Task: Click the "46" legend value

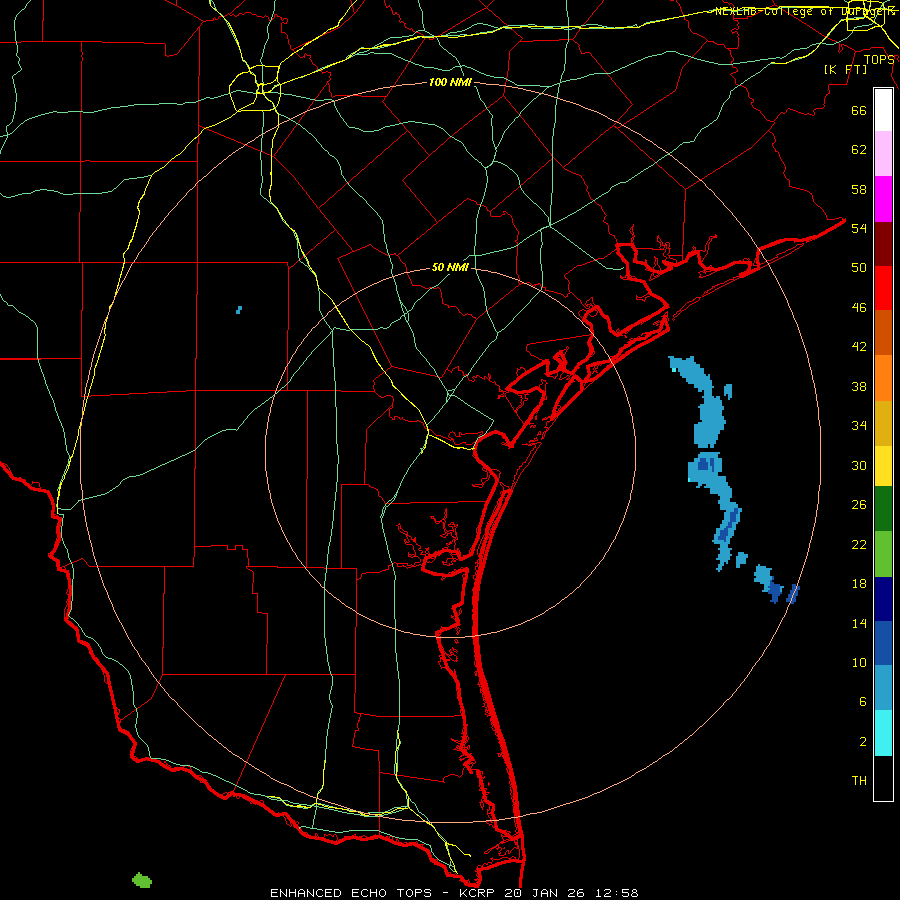Action: click(x=859, y=308)
